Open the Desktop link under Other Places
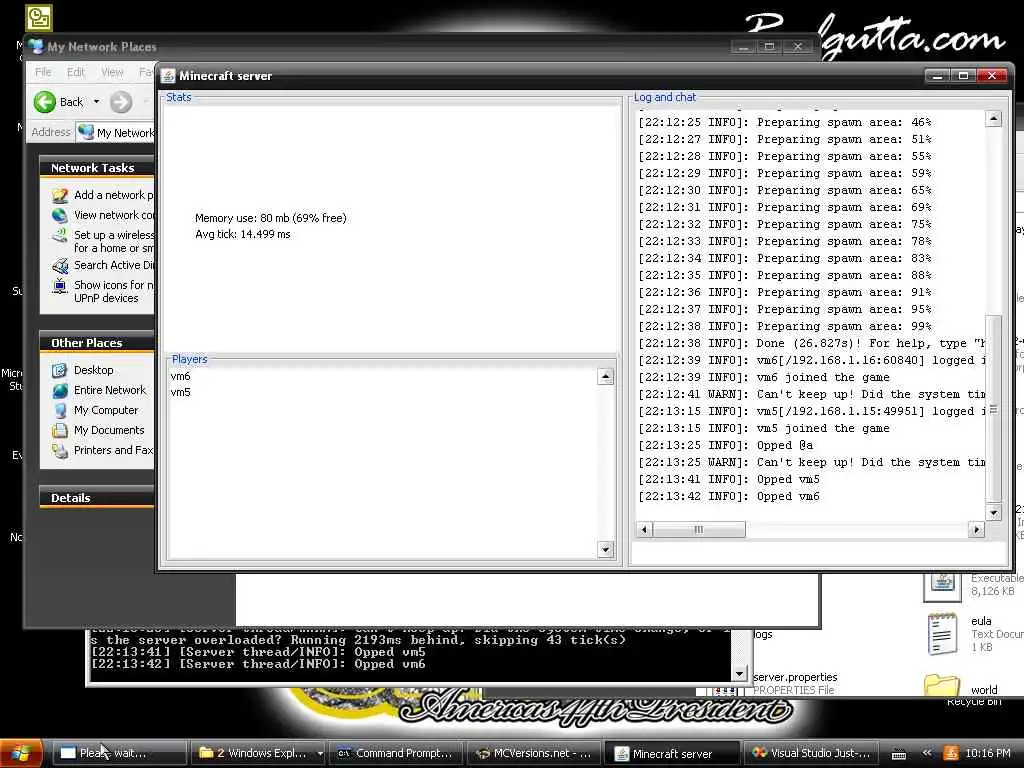This screenshot has width=1024, height=768. (93, 370)
